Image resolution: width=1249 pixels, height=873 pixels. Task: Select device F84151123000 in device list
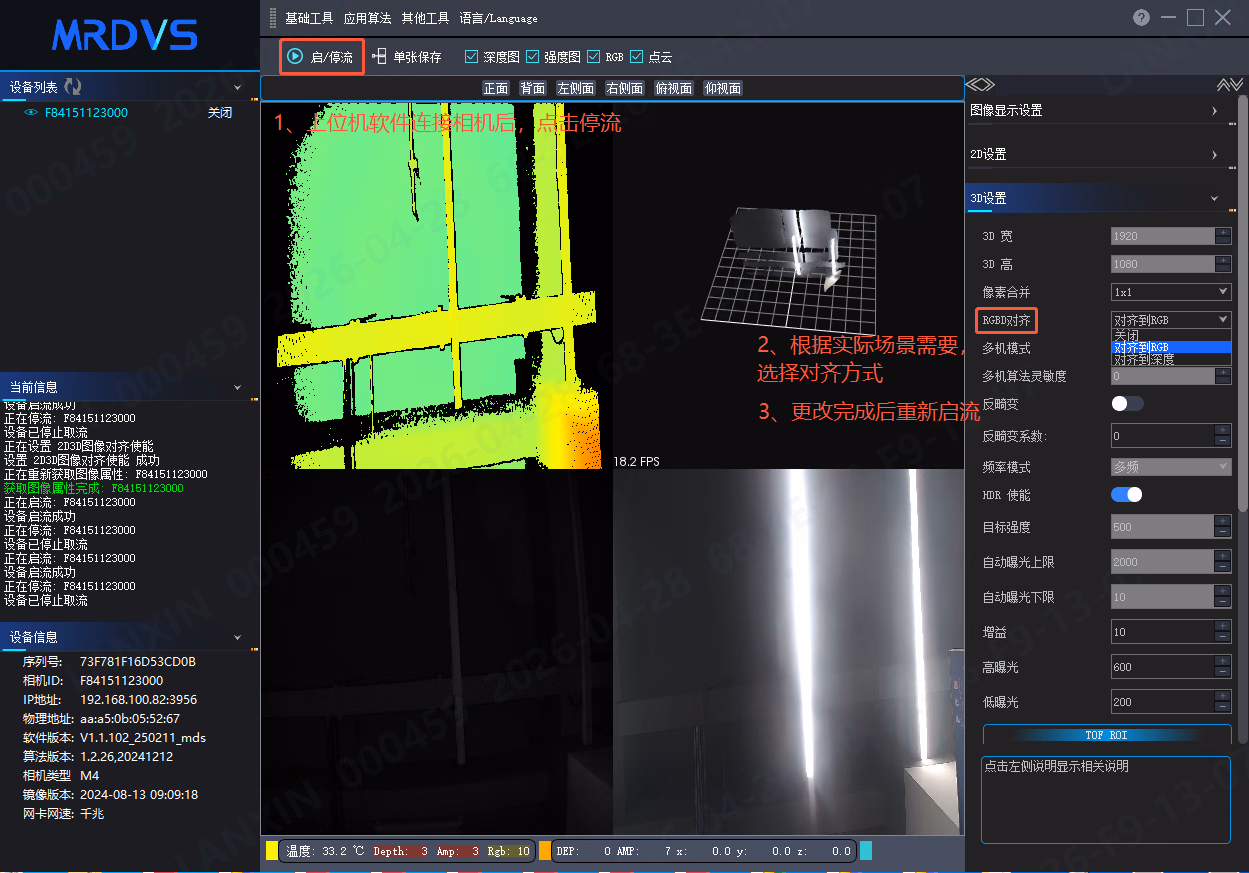click(86, 113)
